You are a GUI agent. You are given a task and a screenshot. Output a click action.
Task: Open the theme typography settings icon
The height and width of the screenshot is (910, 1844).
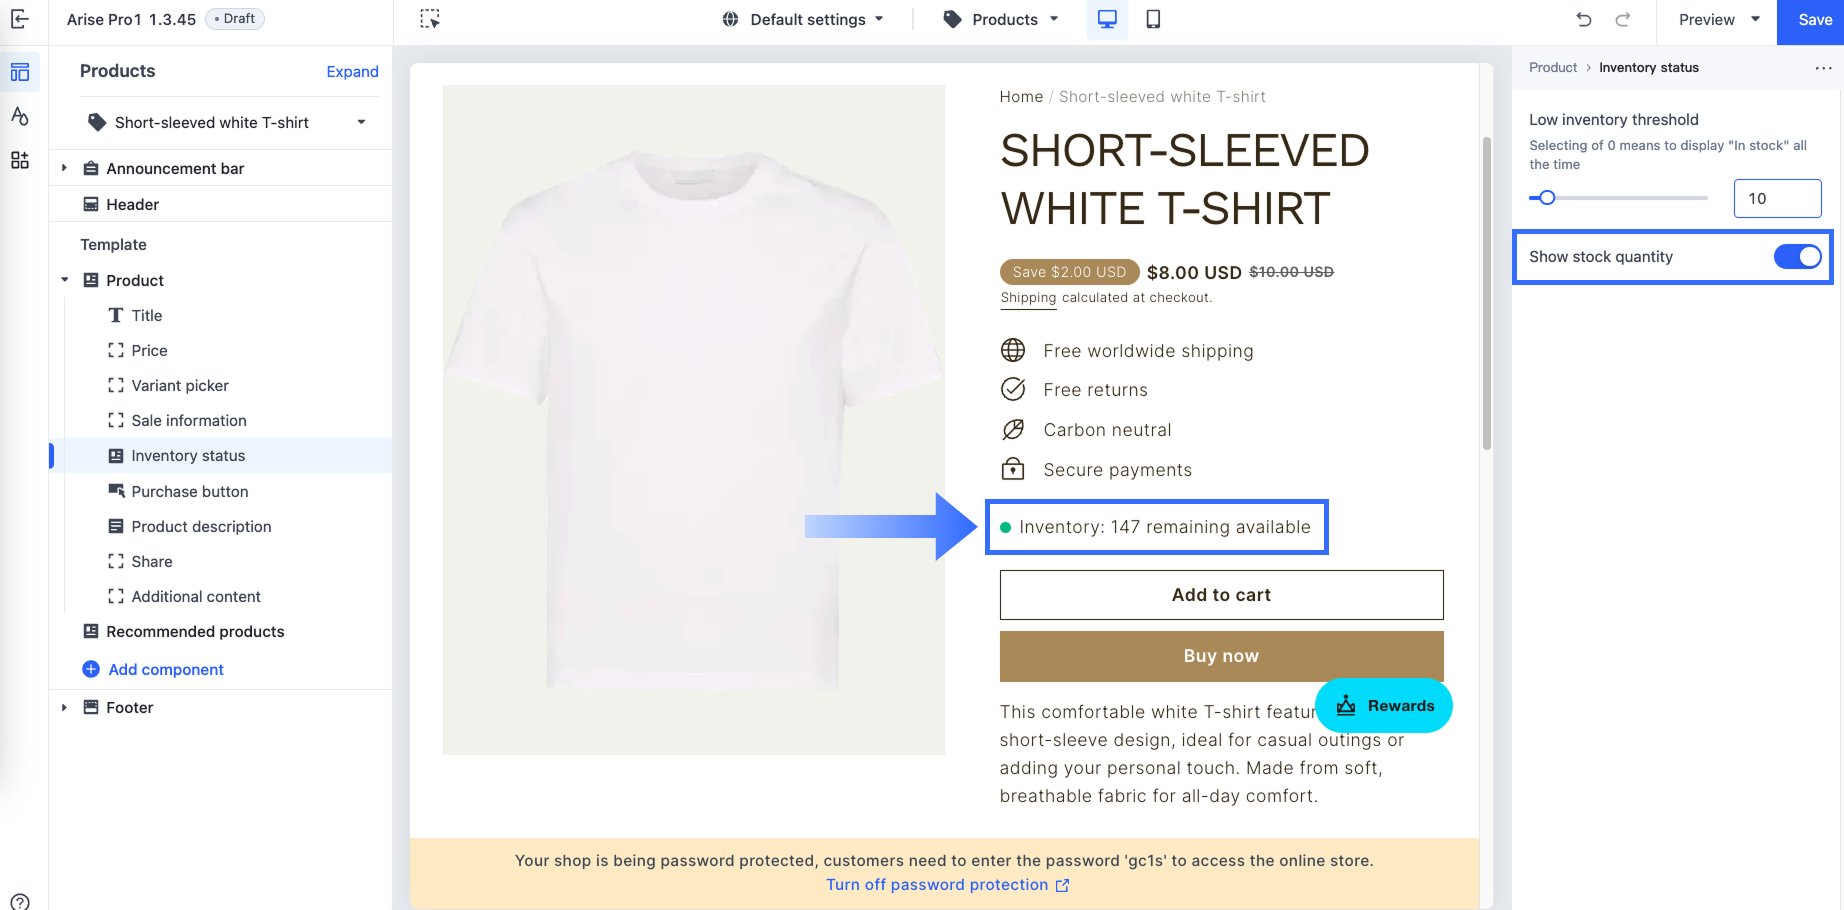coord(20,116)
